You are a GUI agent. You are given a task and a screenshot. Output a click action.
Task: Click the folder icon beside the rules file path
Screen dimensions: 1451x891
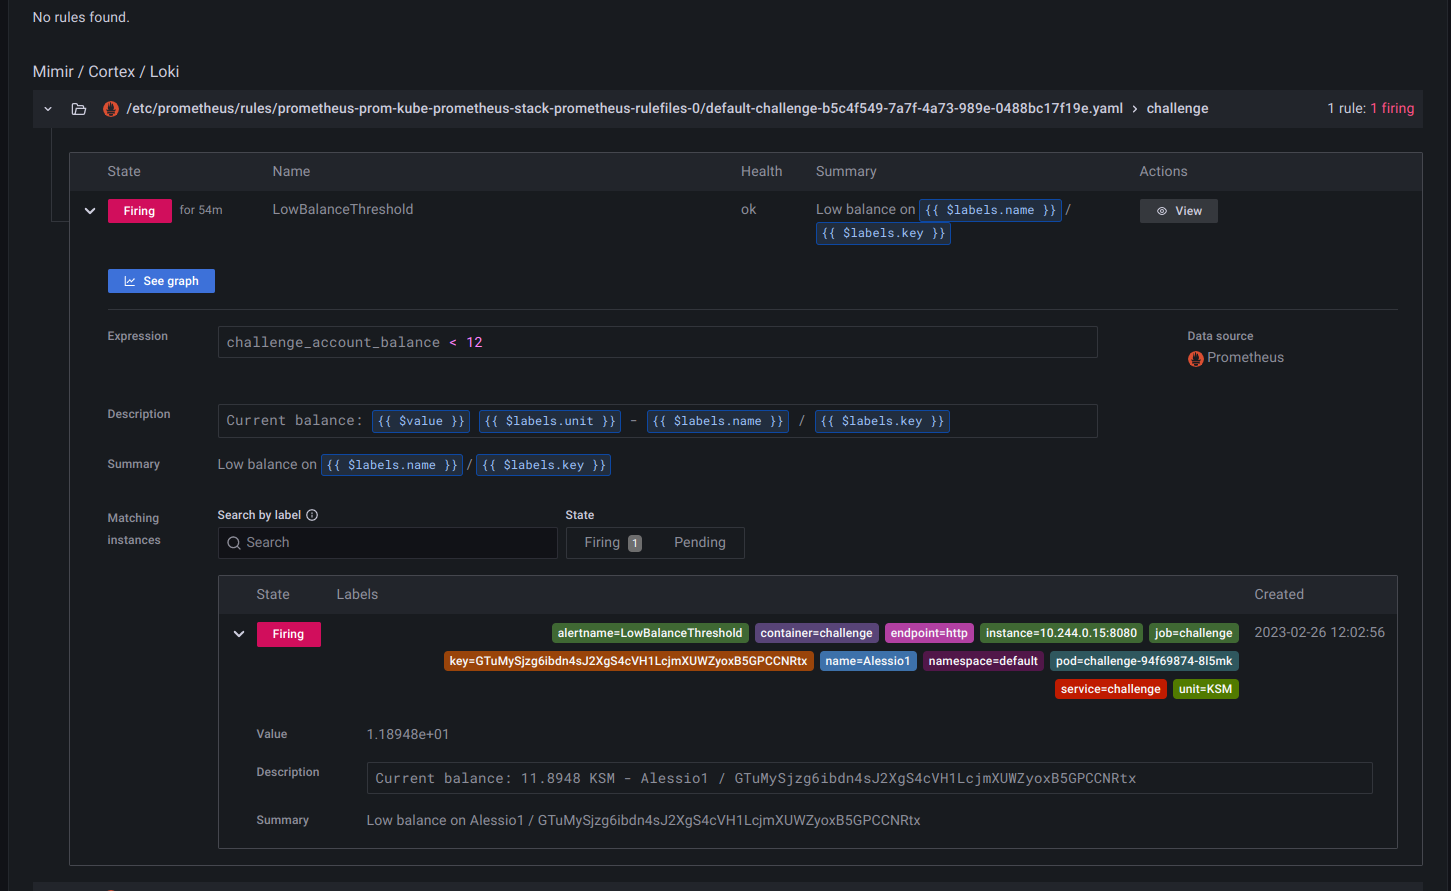[79, 109]
